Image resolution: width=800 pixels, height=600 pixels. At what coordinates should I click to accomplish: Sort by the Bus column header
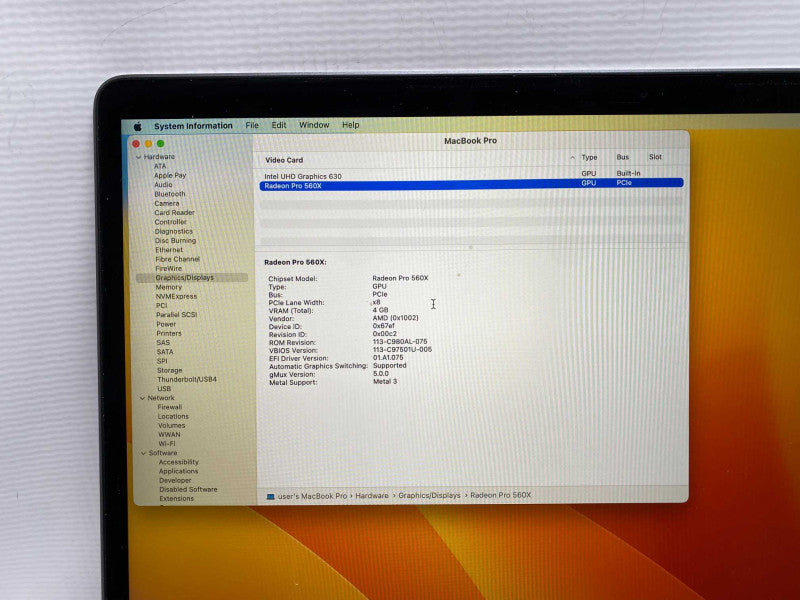623,157
